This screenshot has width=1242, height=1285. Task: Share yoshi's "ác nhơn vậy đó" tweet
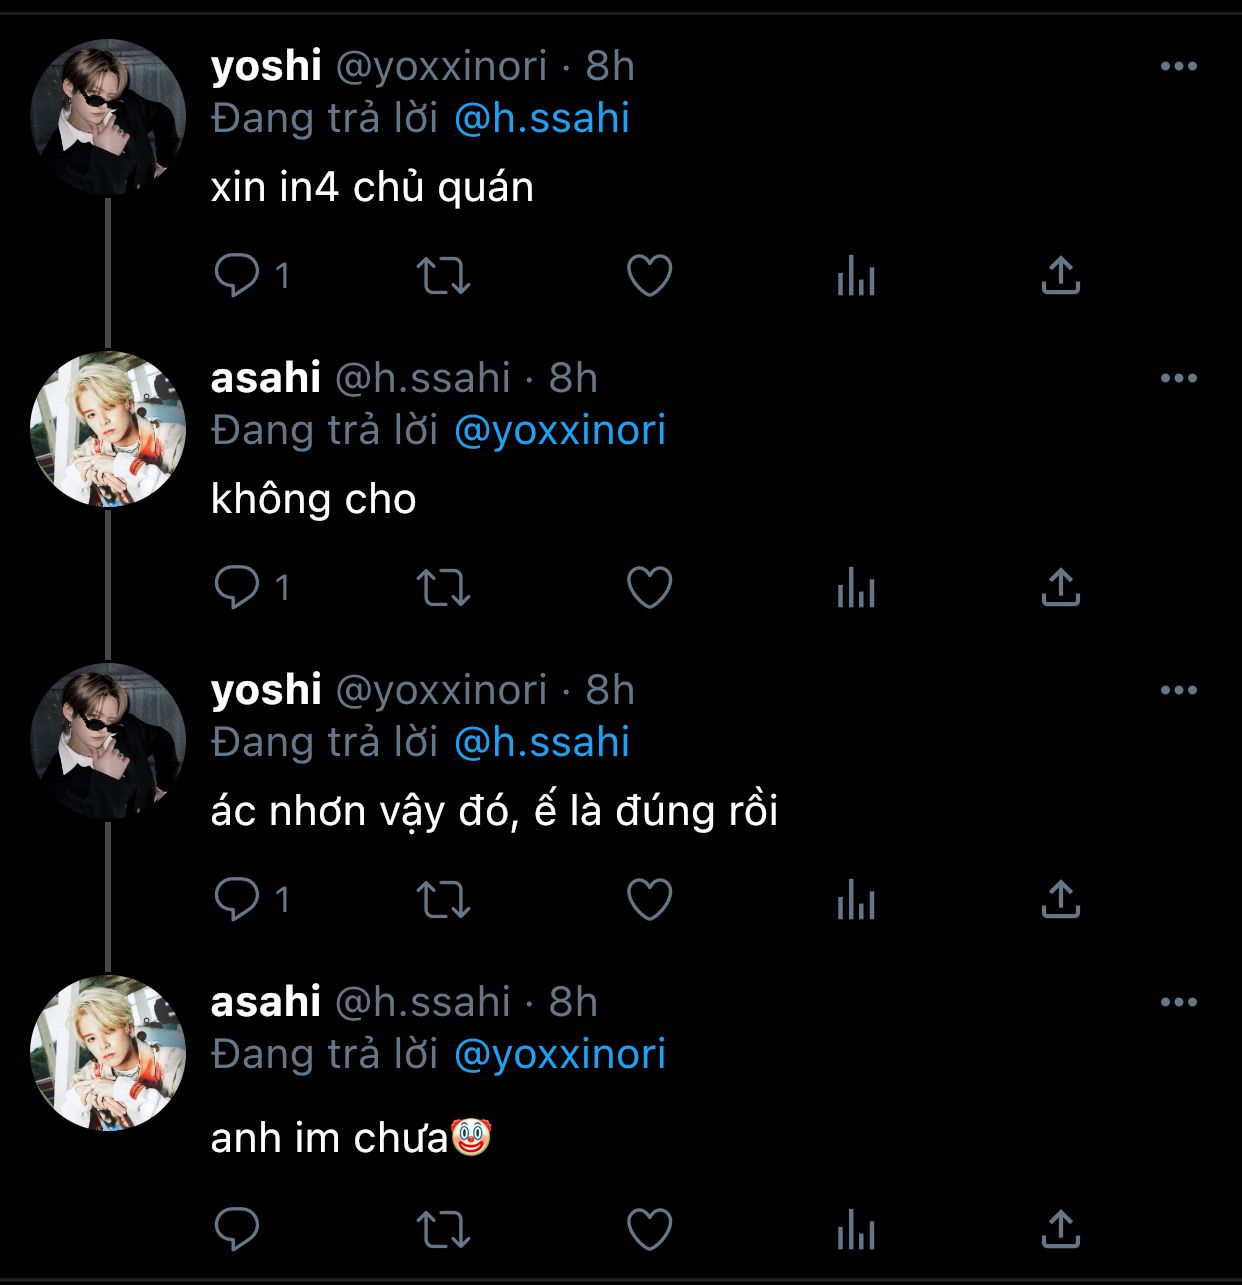pyautogui.click(x=1061, y=899)
